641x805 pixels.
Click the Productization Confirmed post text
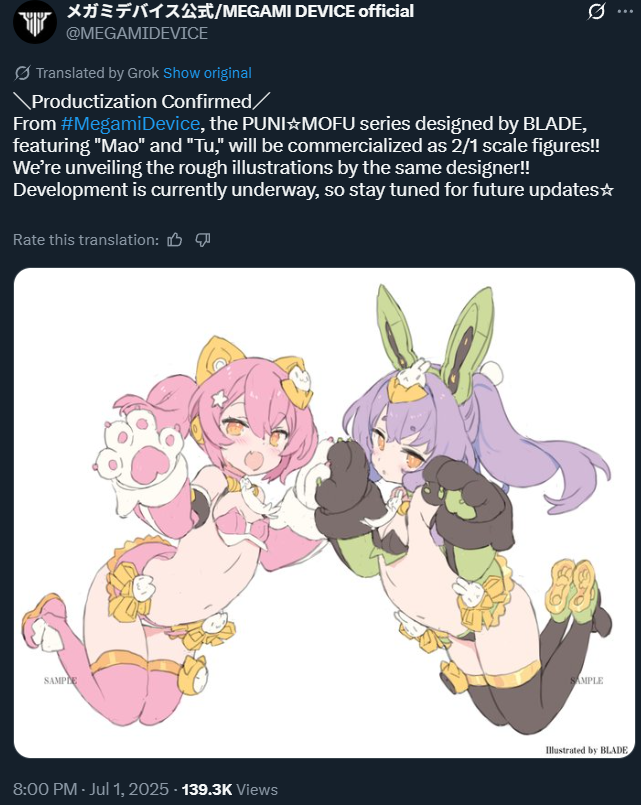142,102
